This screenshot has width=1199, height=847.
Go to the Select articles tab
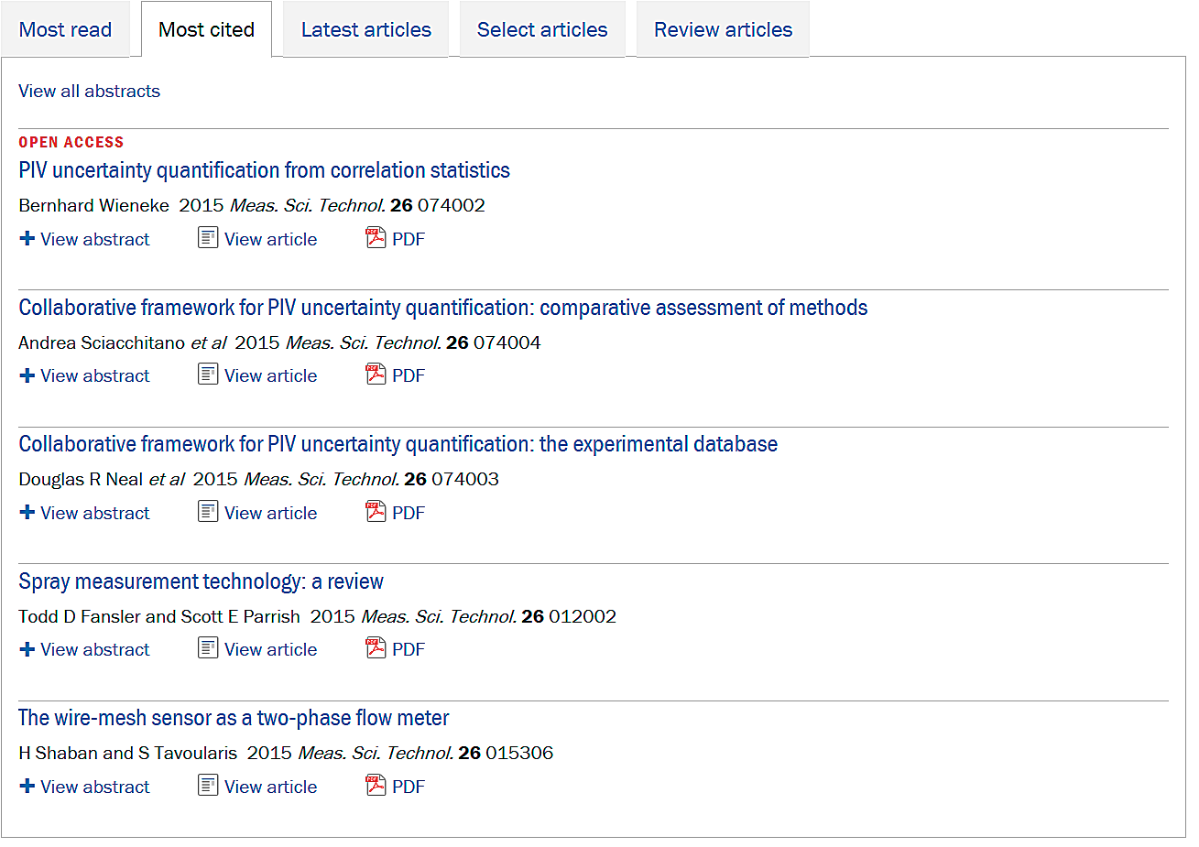point(542,30)
